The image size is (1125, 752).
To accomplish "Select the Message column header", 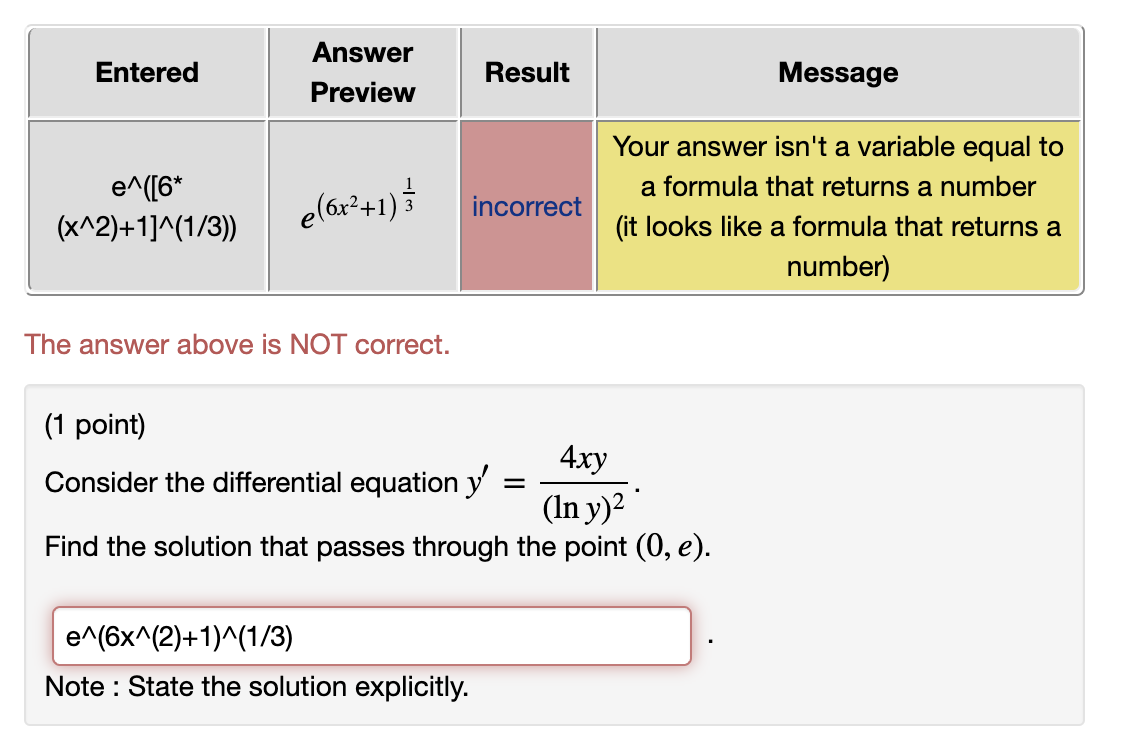I will 838,71.
